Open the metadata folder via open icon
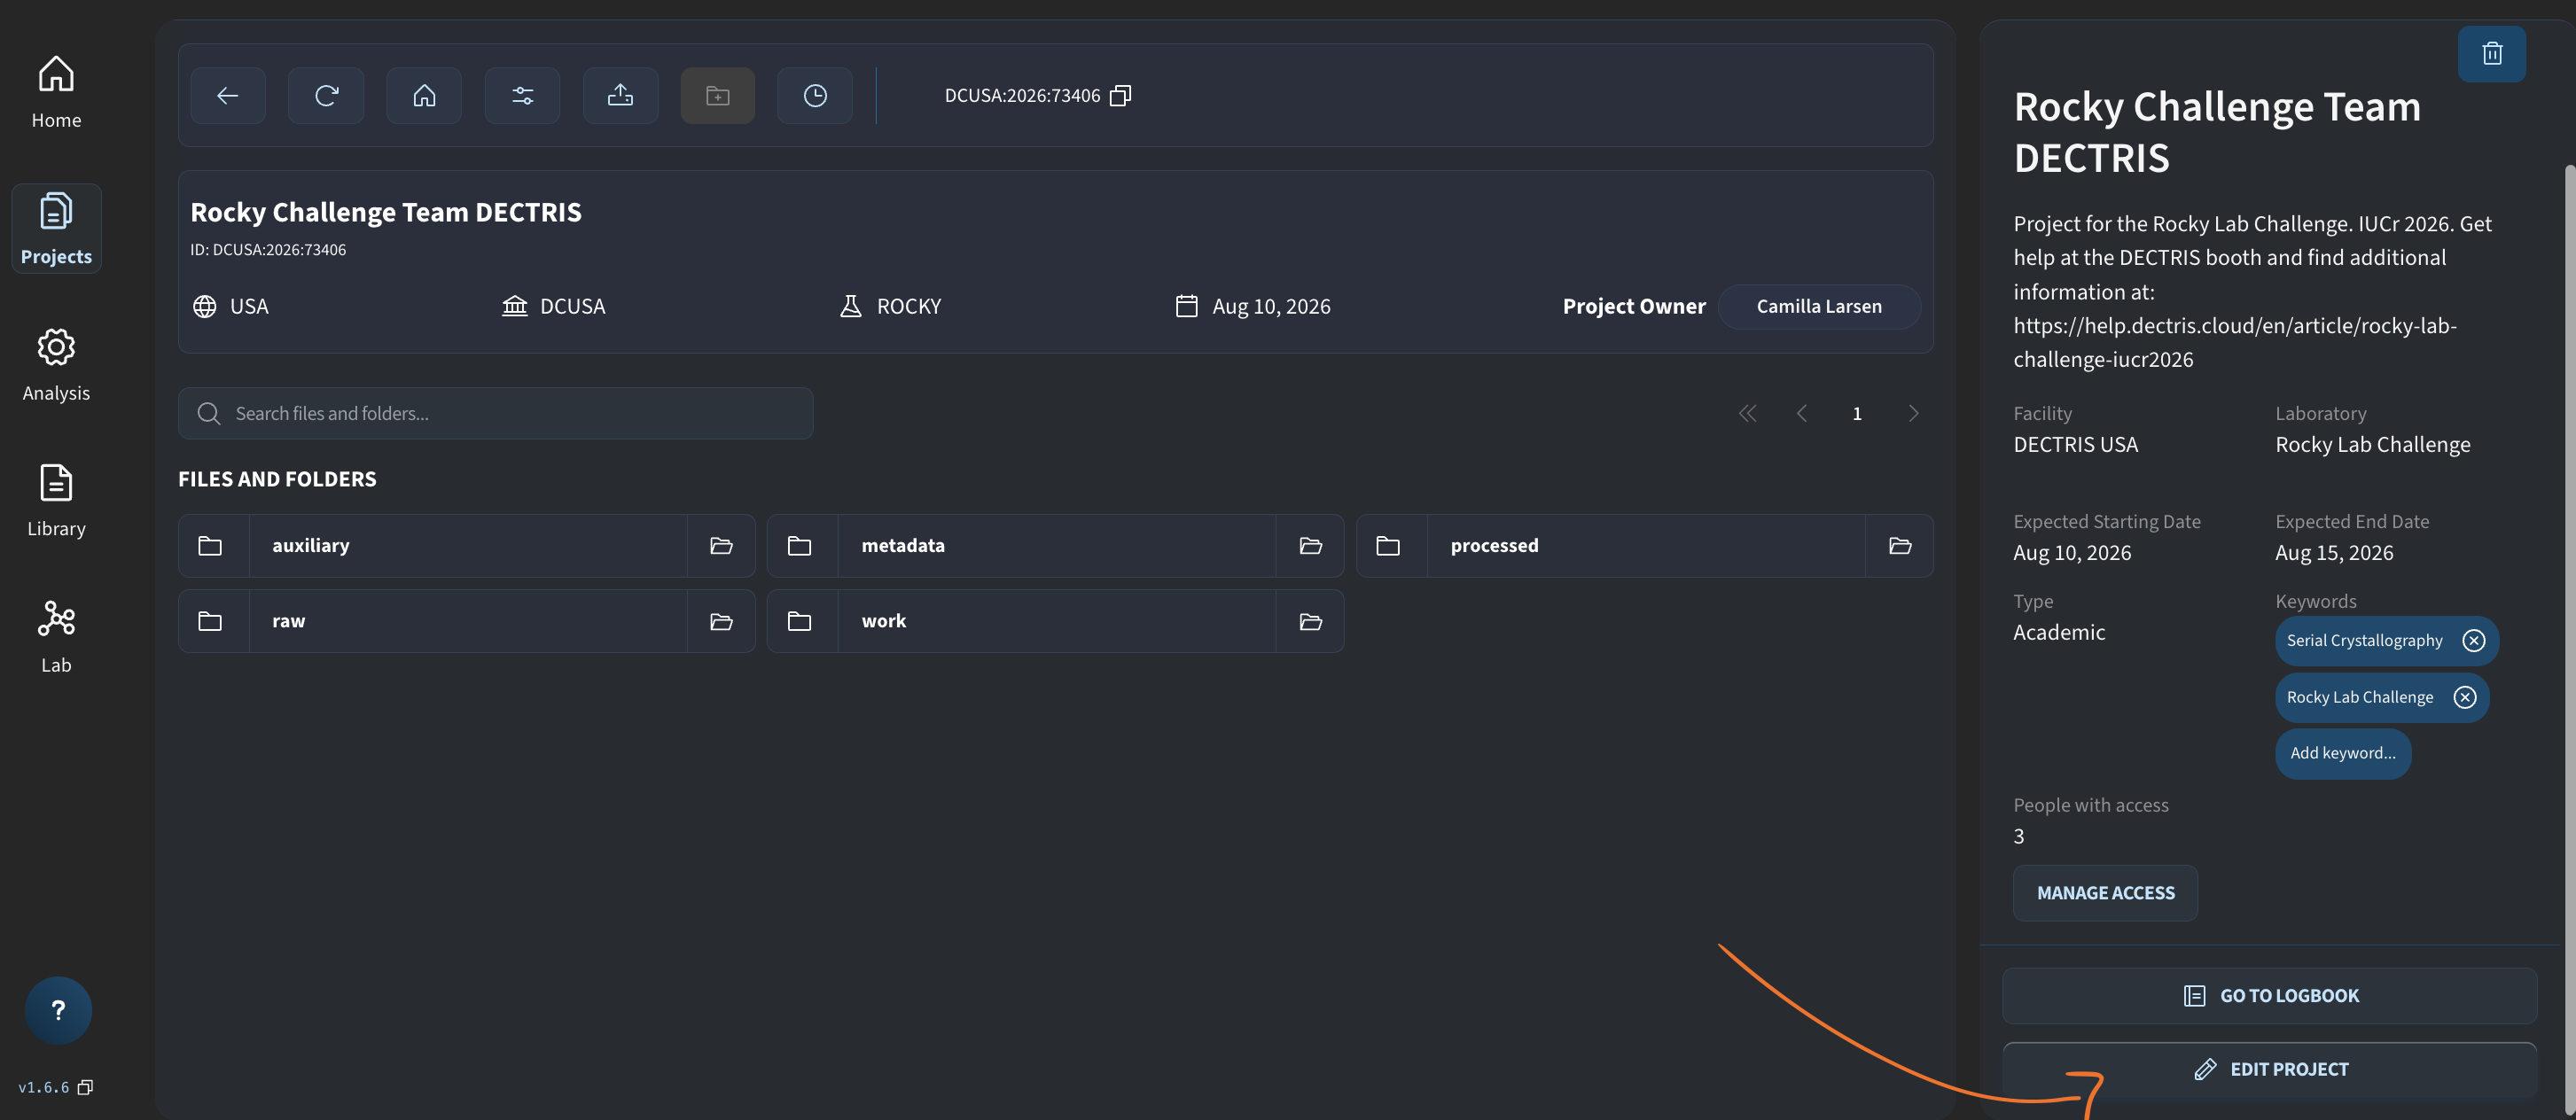 (x=1310, y=546)
